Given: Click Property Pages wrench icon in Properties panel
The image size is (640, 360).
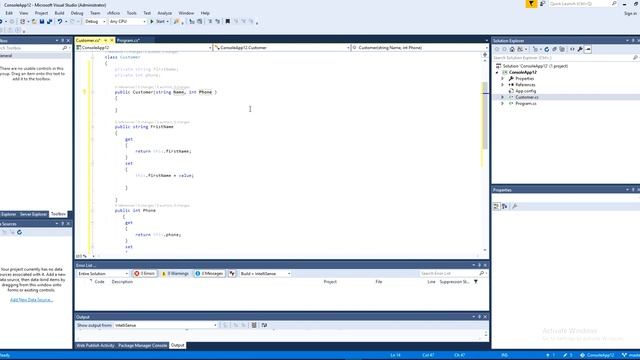Looking at the screenshot, I should (x=514, y=207).
